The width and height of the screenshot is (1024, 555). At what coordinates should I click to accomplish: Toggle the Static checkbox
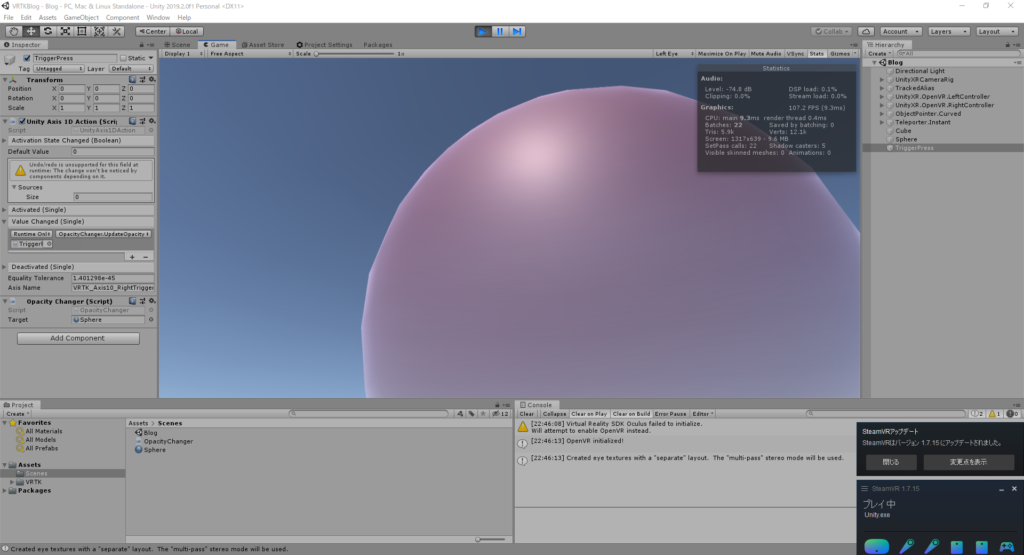coord(123,58)
